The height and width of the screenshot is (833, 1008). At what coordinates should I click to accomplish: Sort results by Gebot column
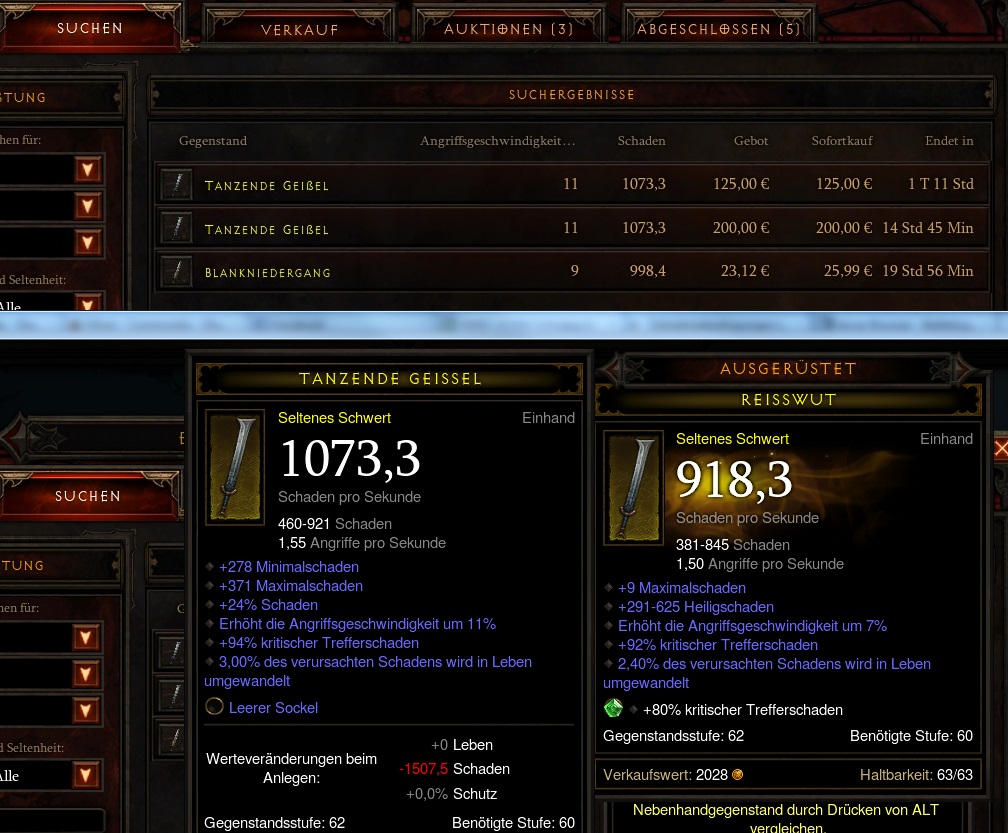coord(750,141)
